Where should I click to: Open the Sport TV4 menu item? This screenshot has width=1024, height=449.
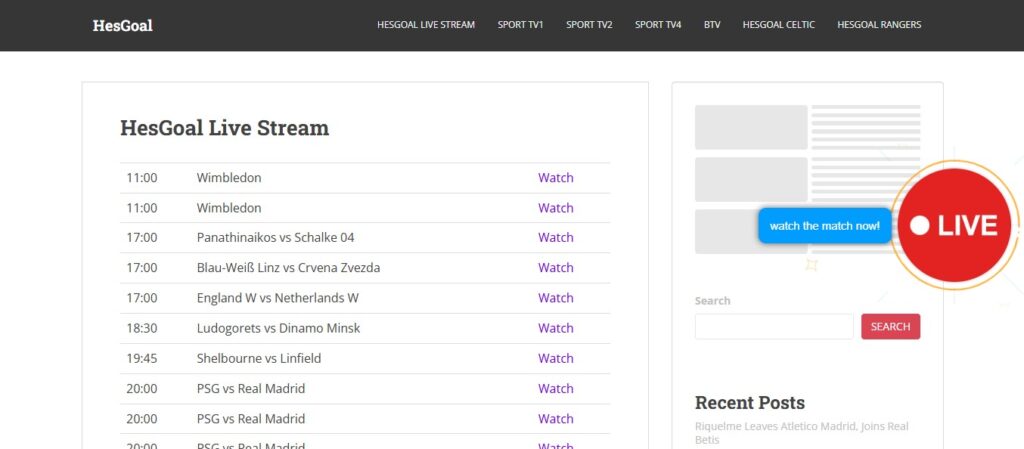658,25
